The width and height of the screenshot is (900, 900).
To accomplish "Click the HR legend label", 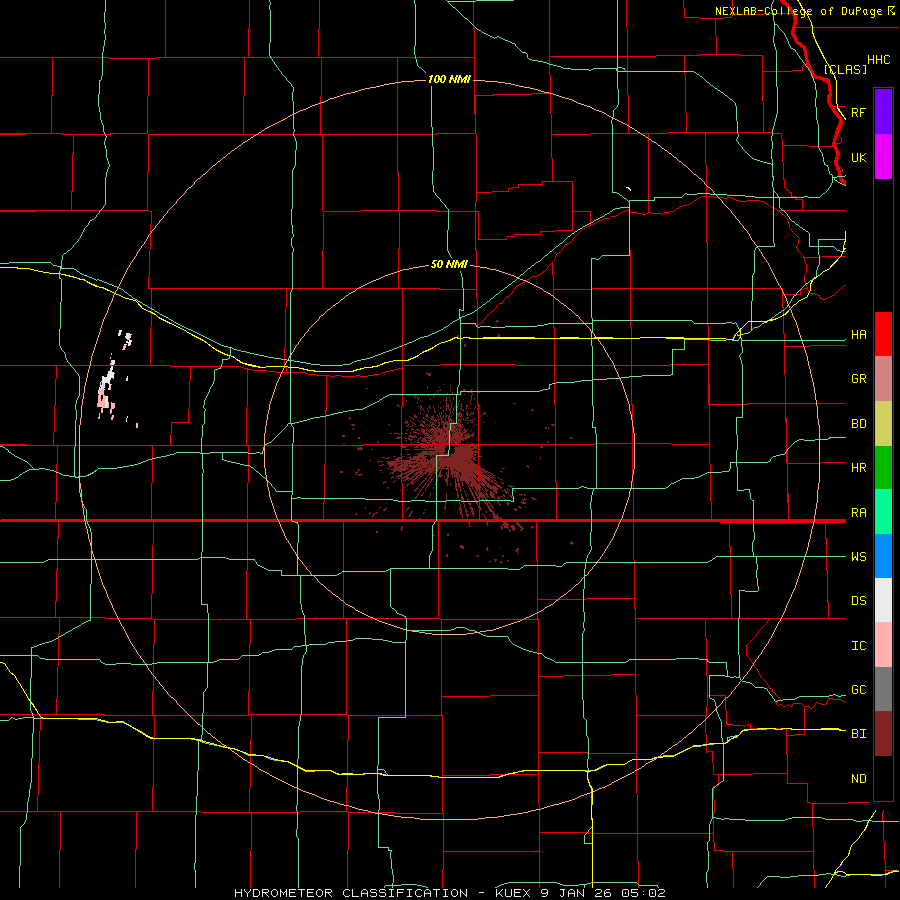I will click(858, 468).
